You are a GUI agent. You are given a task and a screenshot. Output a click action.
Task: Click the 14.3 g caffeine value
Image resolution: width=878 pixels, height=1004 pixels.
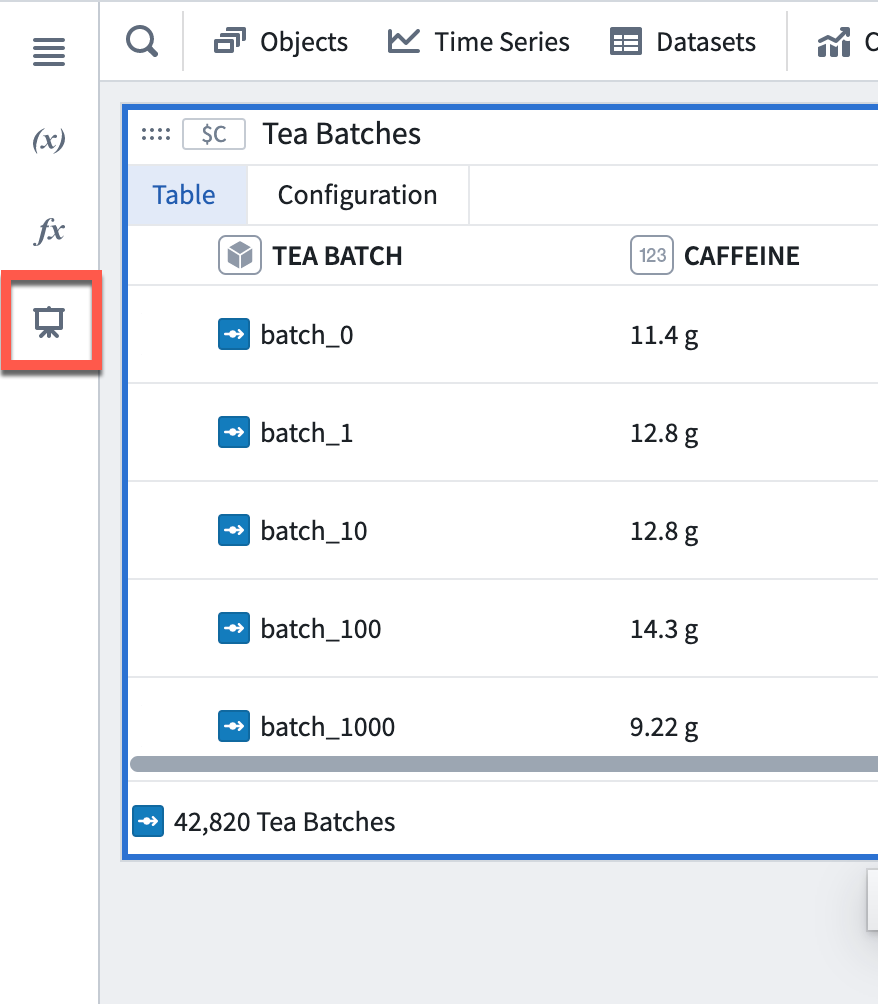click(664, 629)
